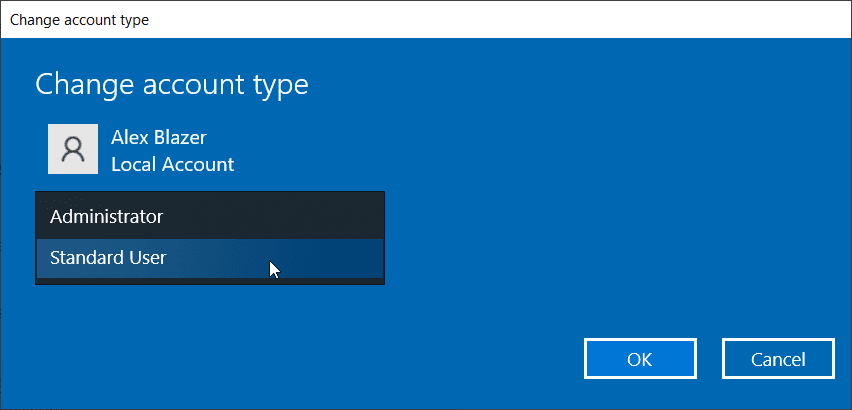Click the account type under Alex Blazer's name
This screenshot has width=852, height=410.
pos(172,164)
